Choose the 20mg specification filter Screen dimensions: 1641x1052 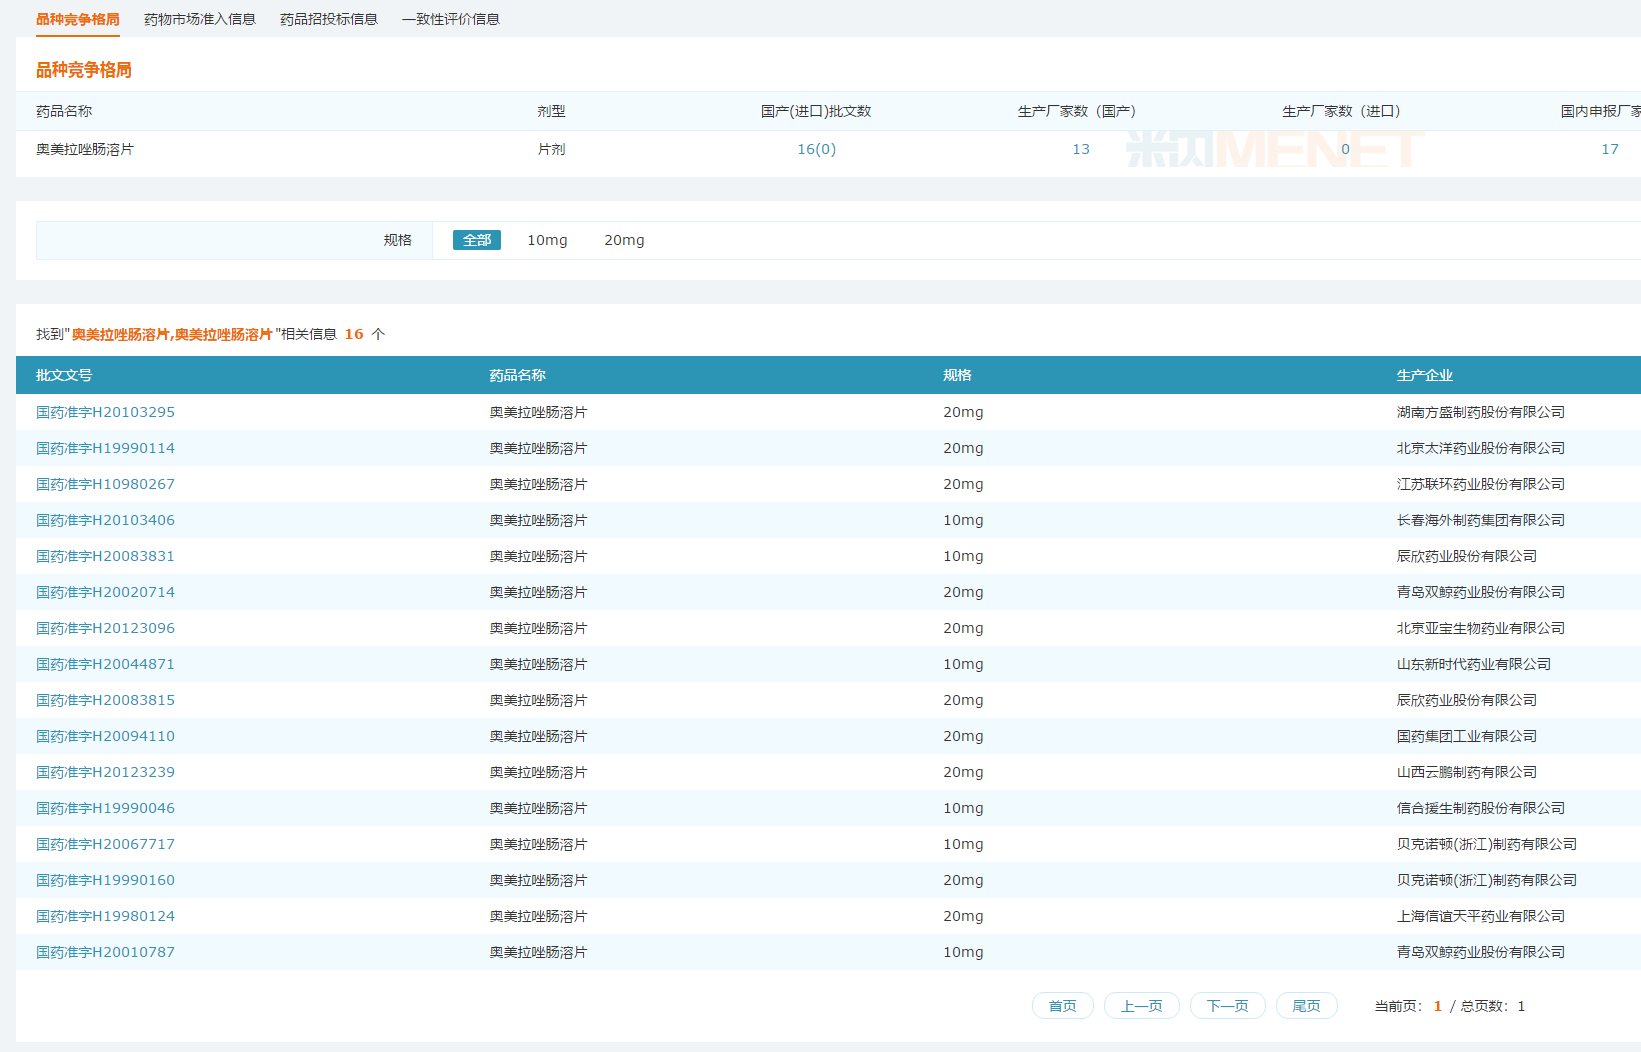point(624,240)
